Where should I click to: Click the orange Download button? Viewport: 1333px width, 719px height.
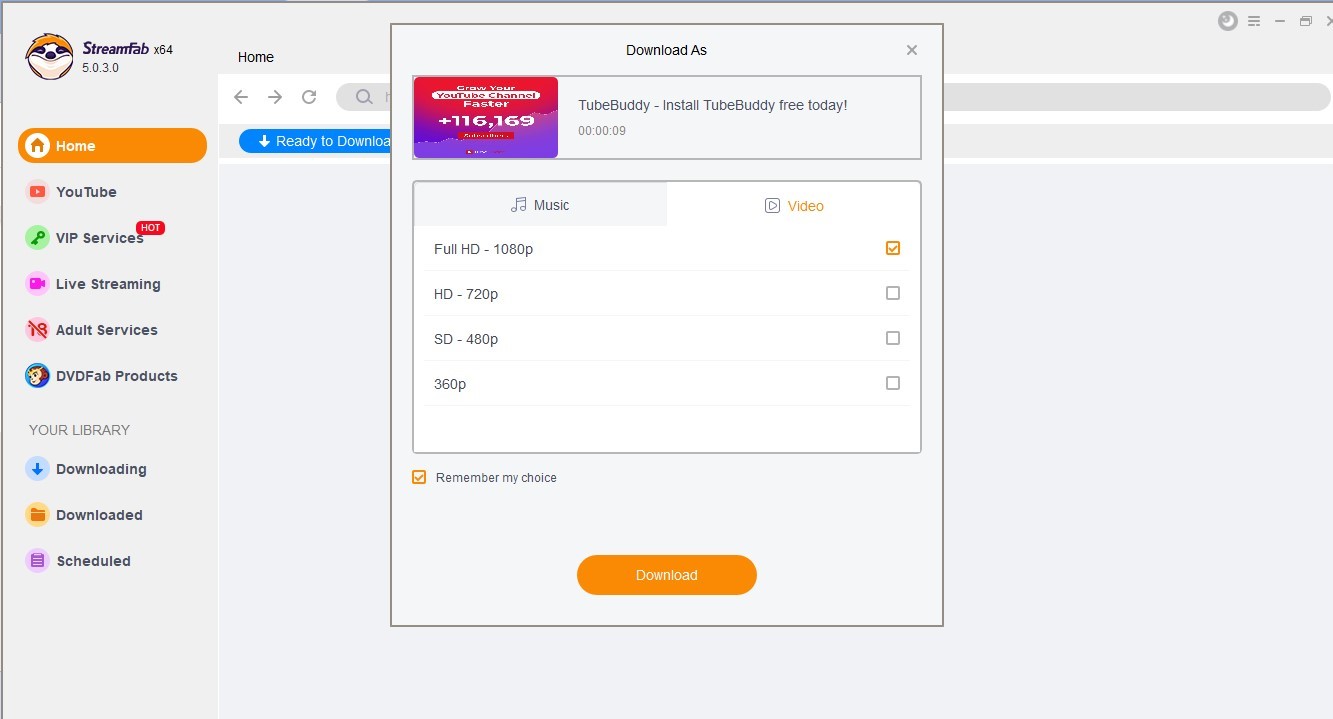(x=667, y=575)
